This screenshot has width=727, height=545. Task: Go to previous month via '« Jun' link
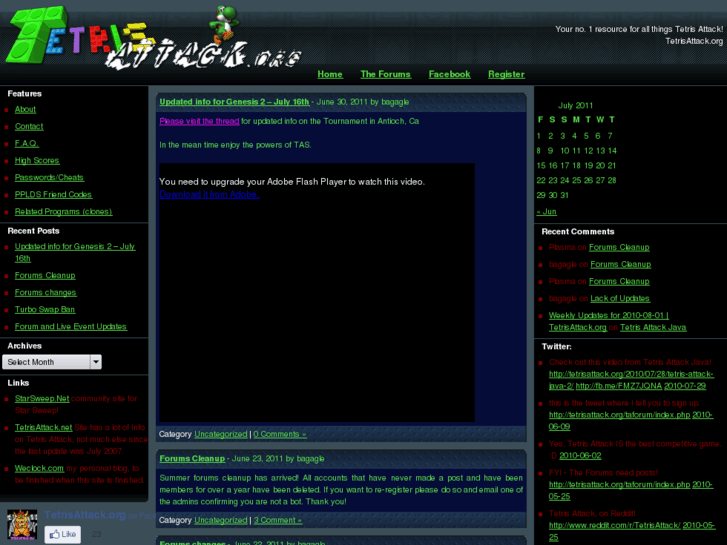546,212
